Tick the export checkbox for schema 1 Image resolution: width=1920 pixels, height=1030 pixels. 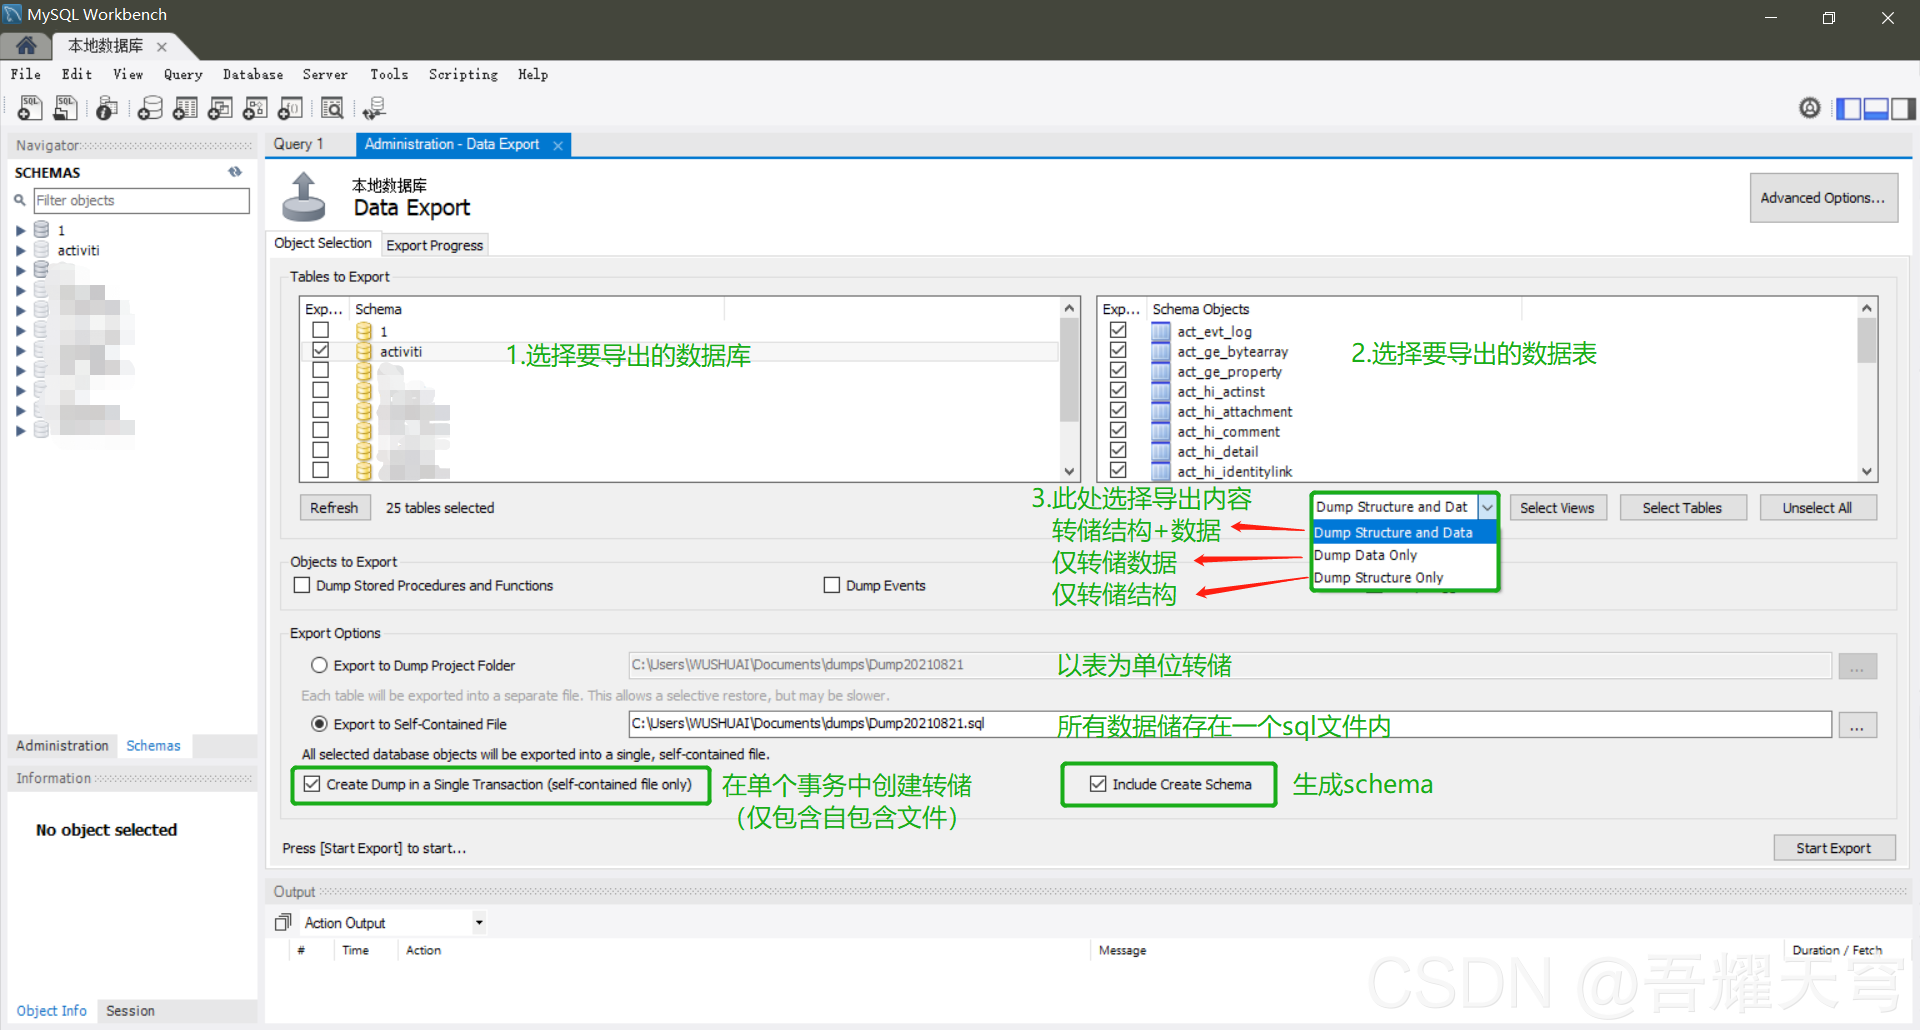(x=320, y=330)
